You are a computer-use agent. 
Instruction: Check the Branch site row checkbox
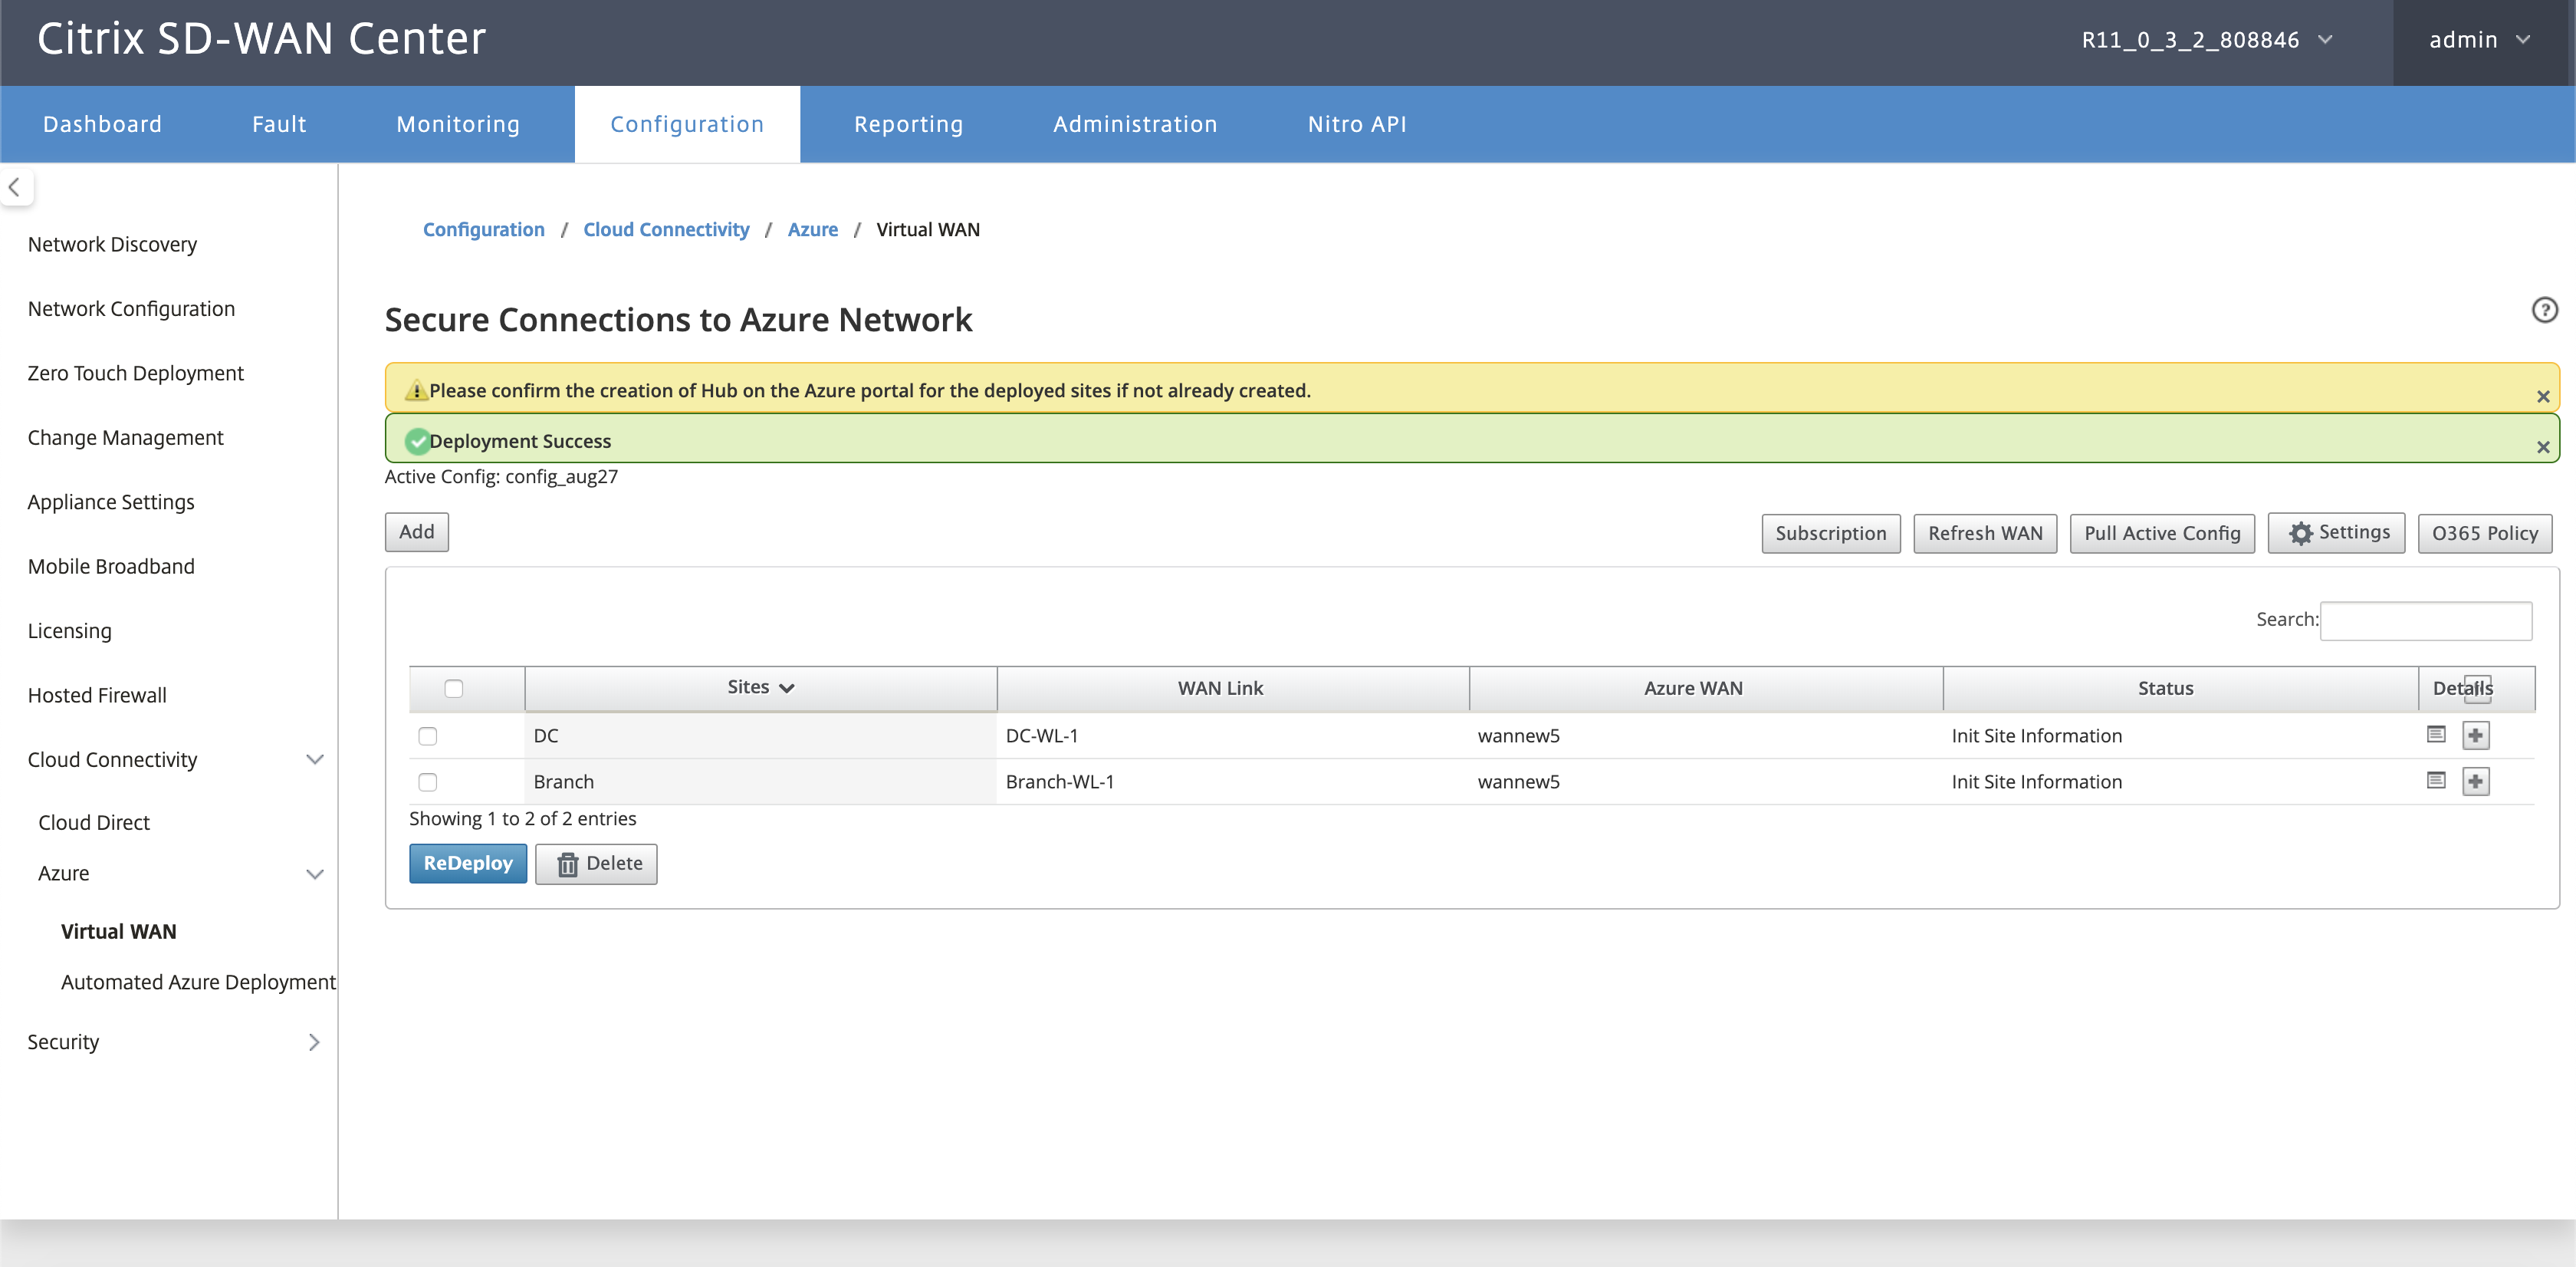coord(428,782)
